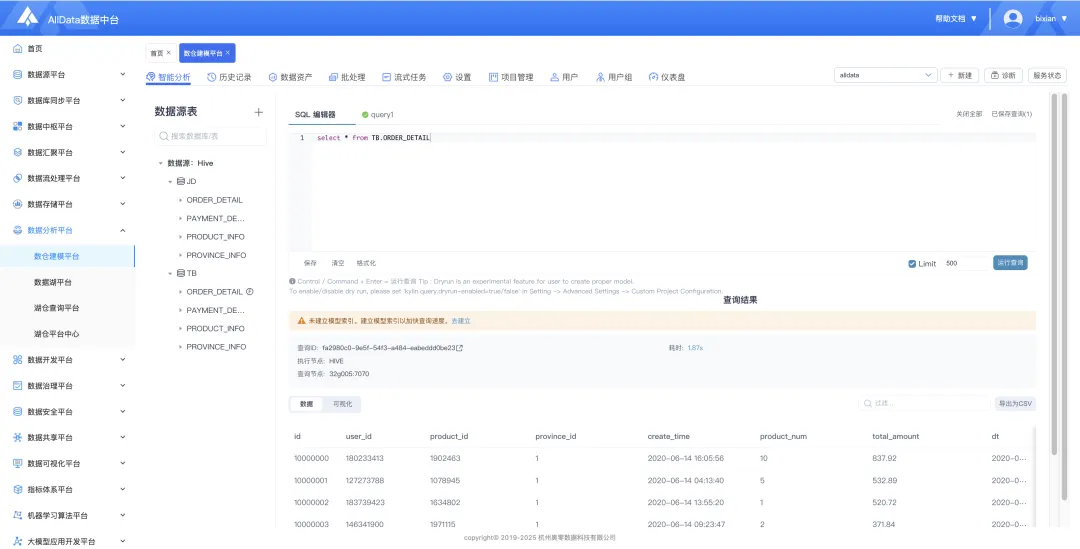
Task: Click the 导出为CSV button
Action: (x=1015, y=404)
